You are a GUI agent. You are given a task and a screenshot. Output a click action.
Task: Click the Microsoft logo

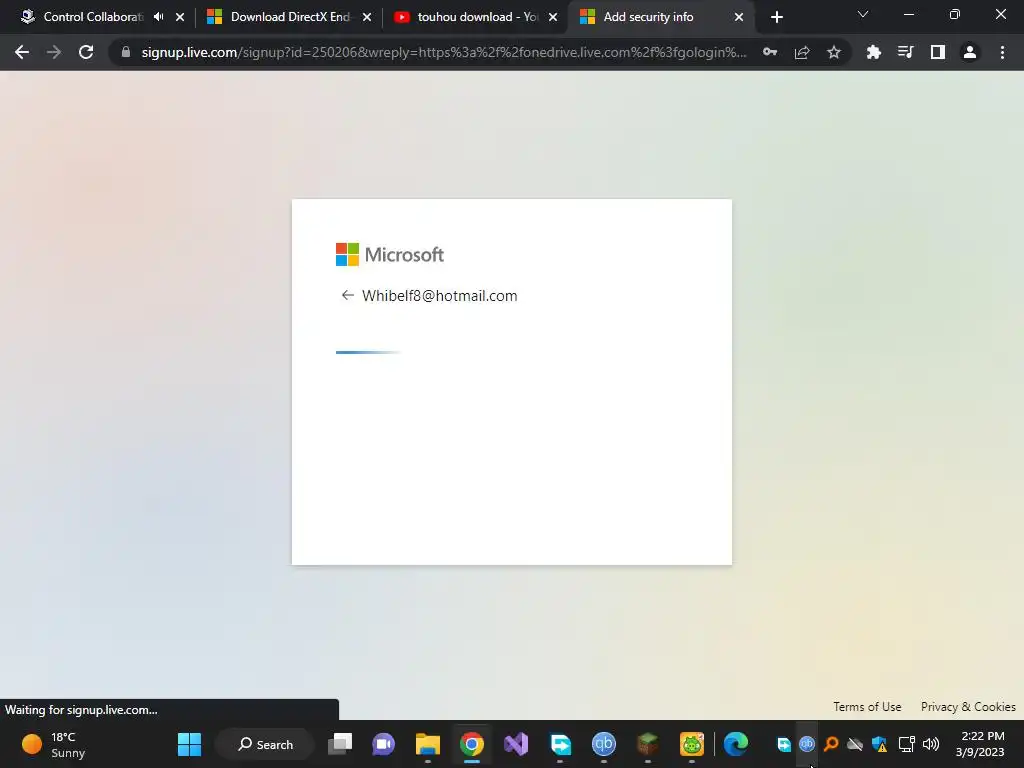coord(390,255)
